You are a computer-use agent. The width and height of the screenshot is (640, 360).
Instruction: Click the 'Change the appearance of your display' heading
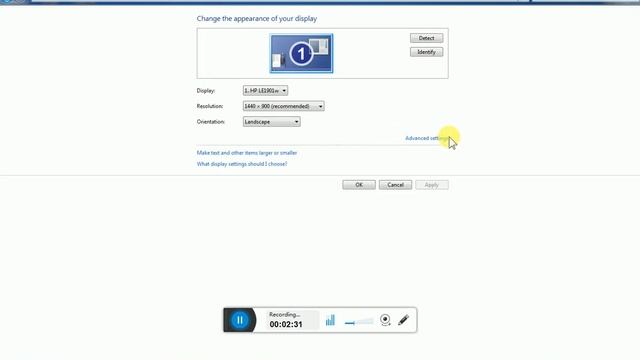257,18
